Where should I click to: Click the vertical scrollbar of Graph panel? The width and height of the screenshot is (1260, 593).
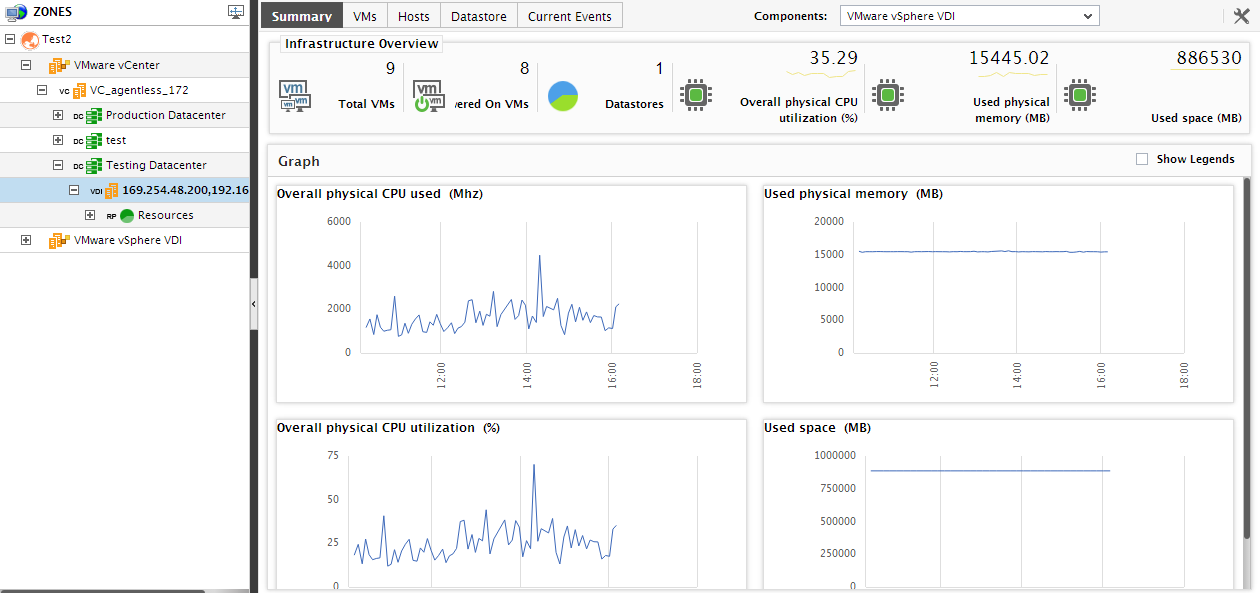1246,358
